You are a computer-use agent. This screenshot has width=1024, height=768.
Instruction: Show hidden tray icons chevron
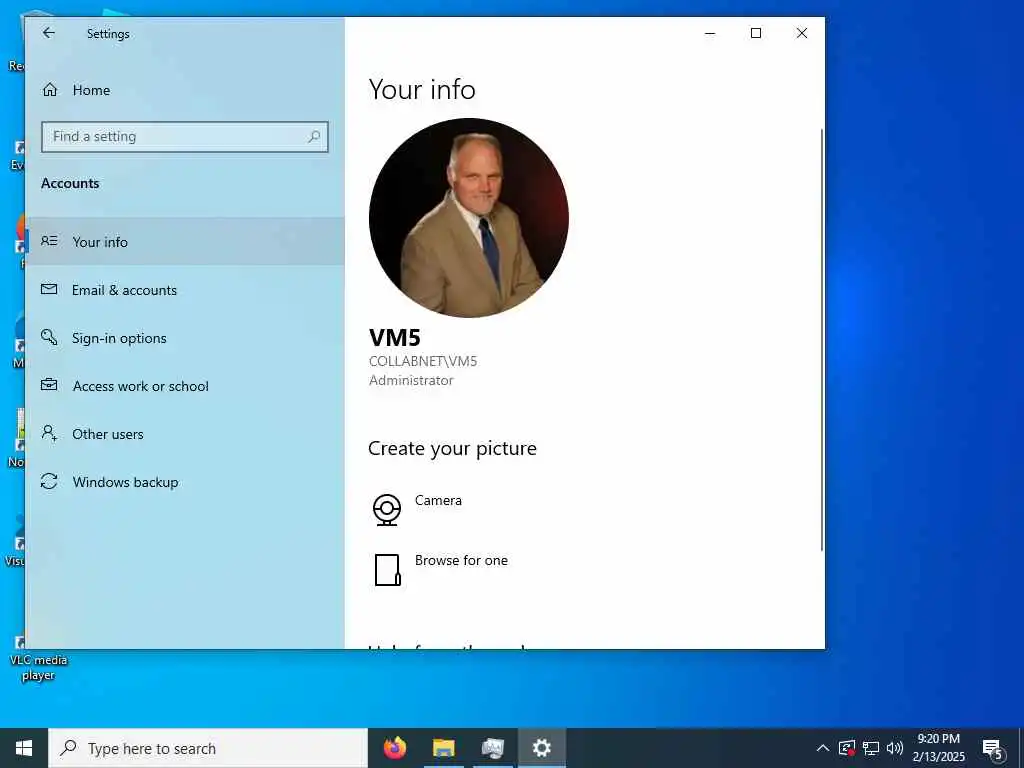[823, 748]
